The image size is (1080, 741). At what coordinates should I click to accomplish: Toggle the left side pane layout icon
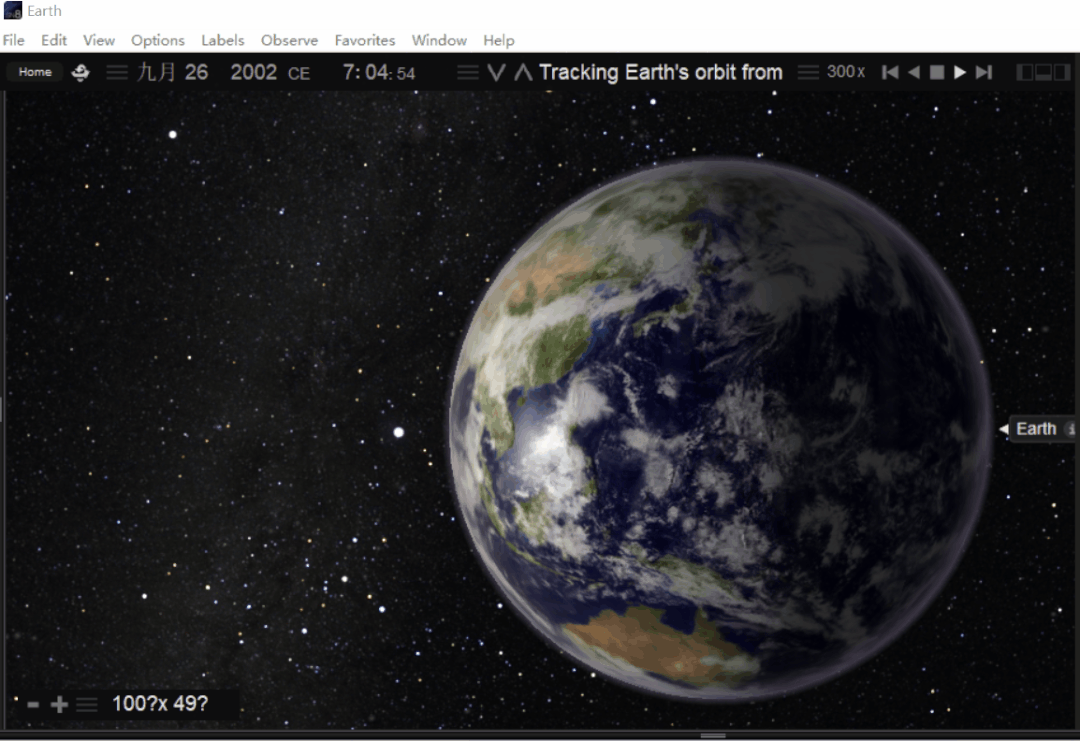(1025, 72)
